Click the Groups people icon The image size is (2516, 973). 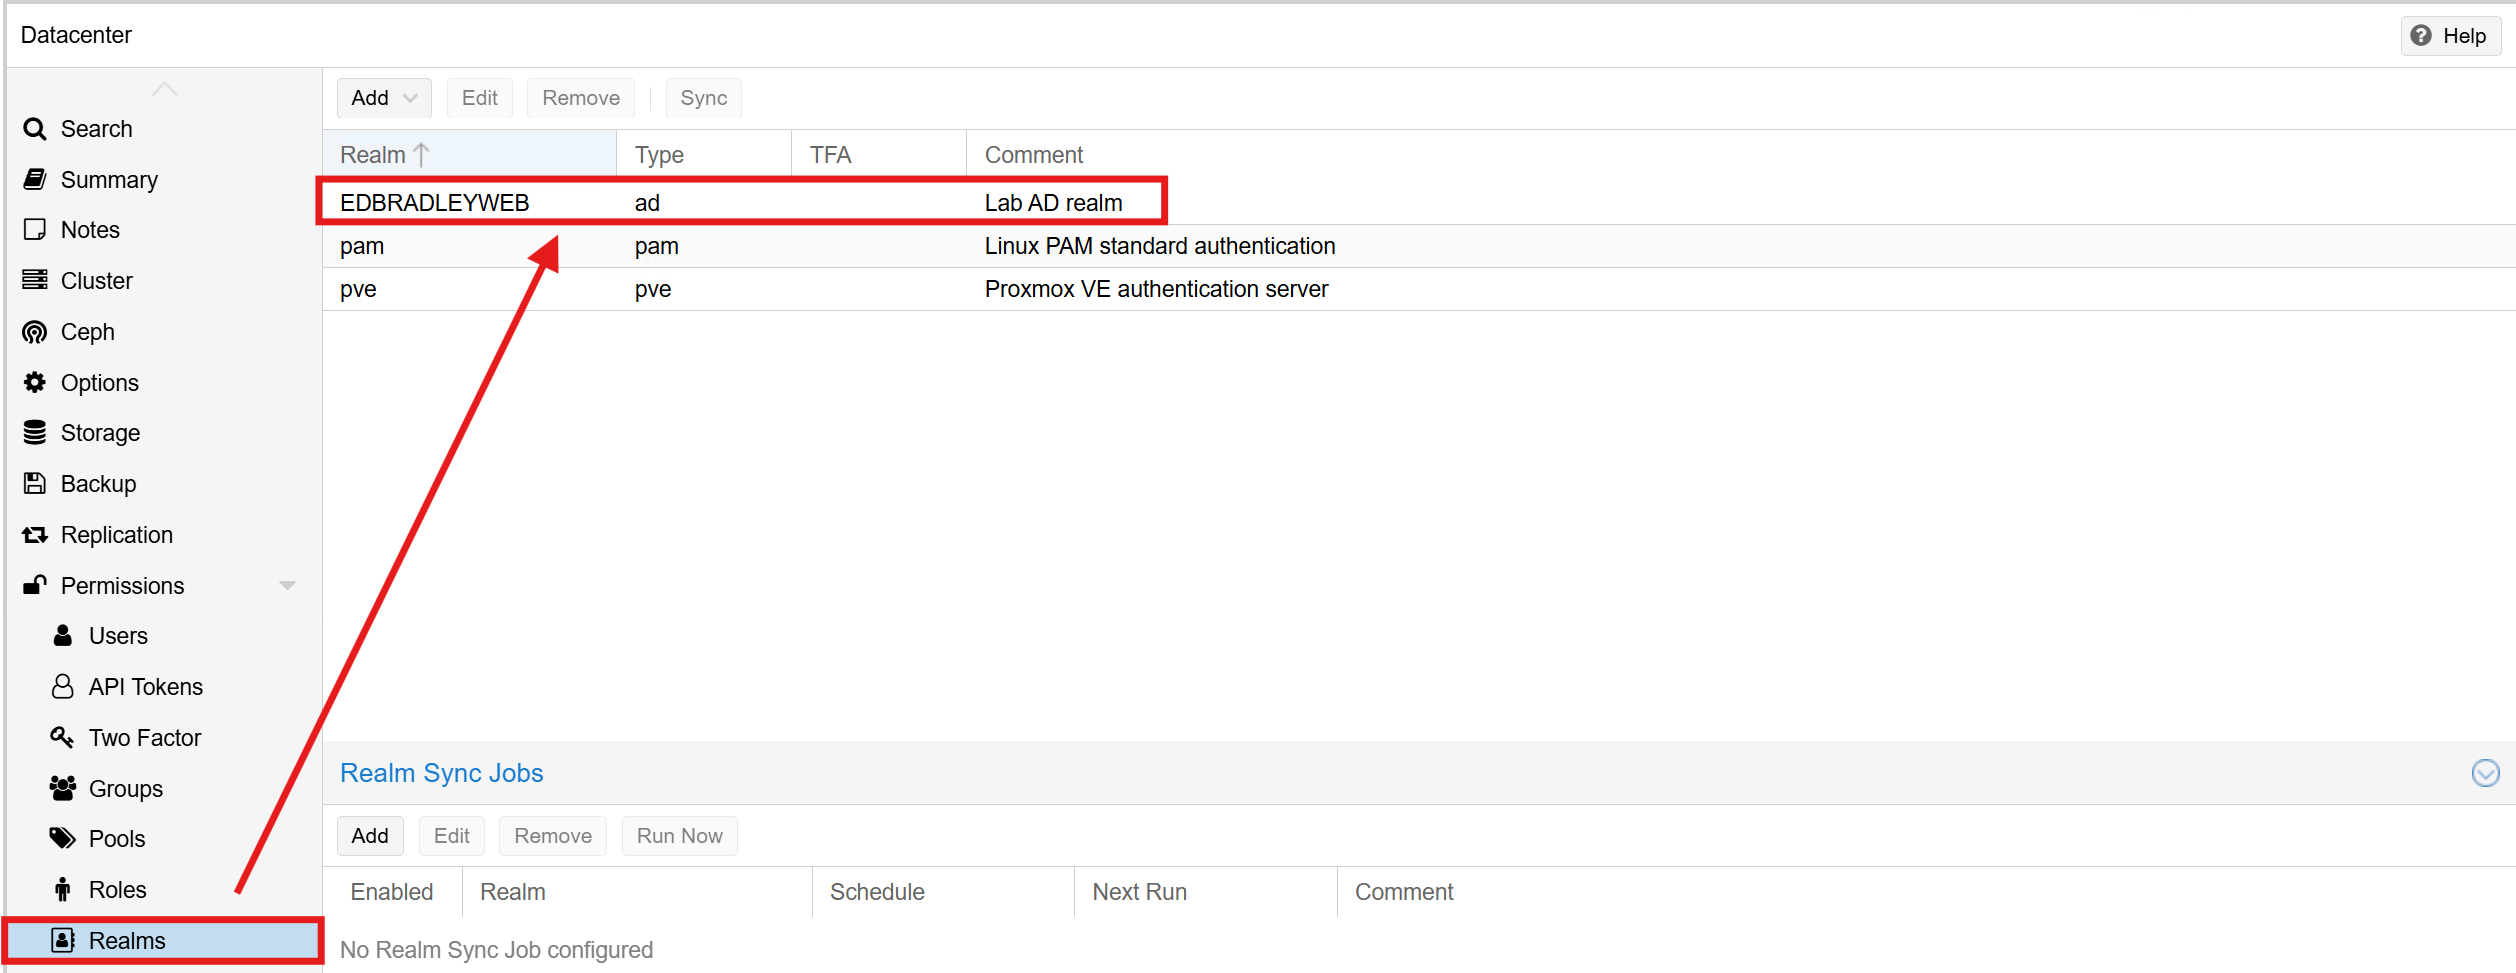(x=62, y=789)
